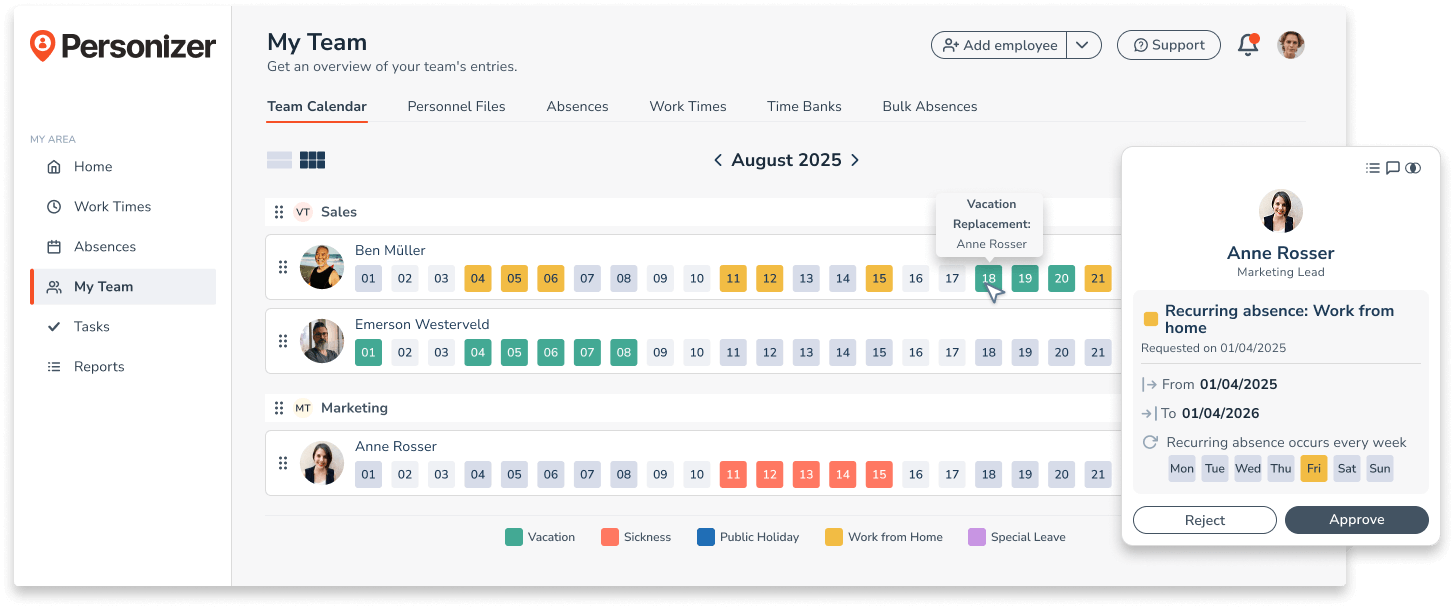Switch to the Absences tab

[x=577, y=106]
